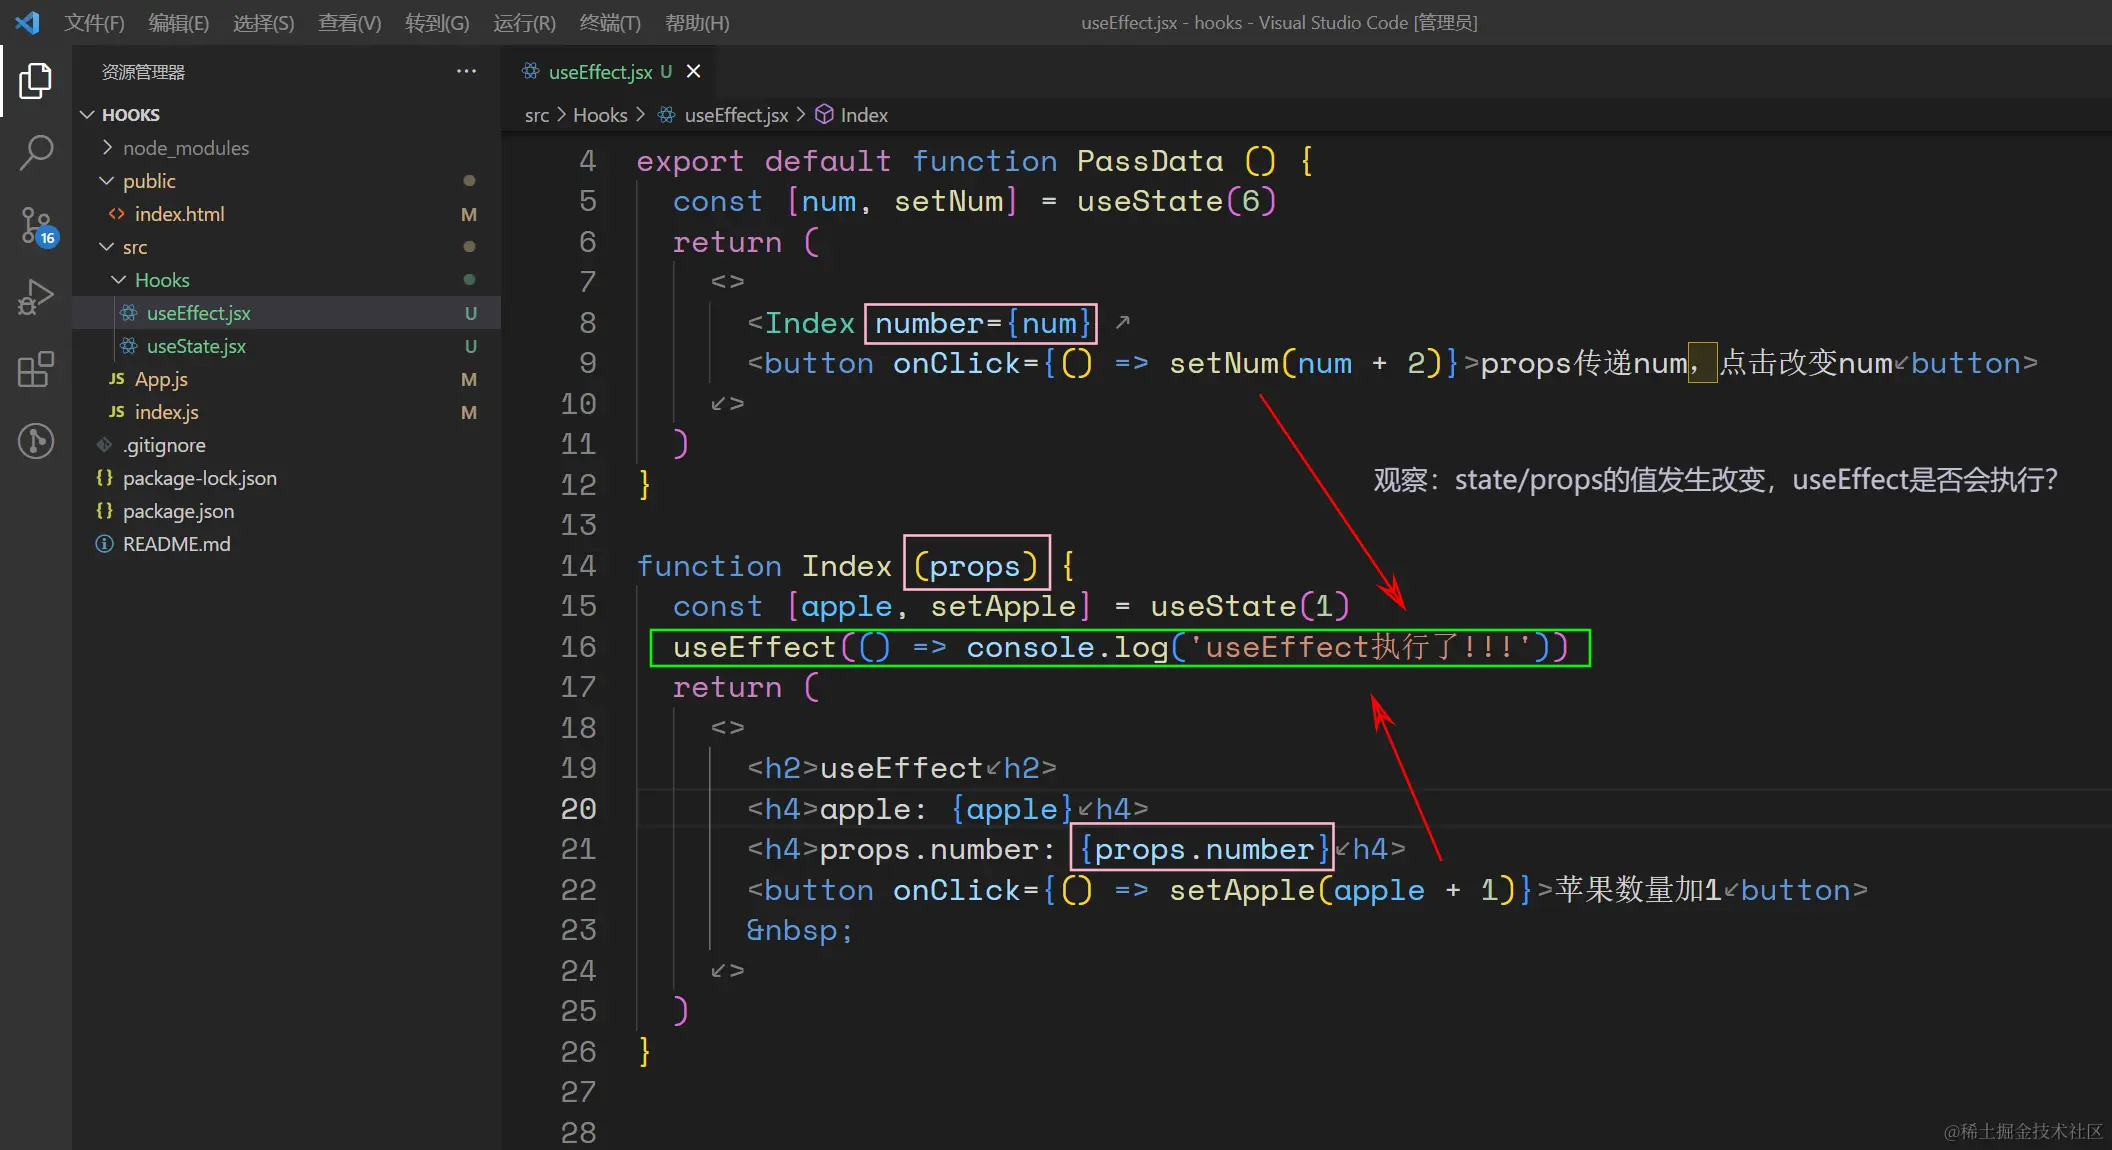Expand the node_modules folder
The height and width of the screenshot is (1150, 2112).
coord(185,148)
